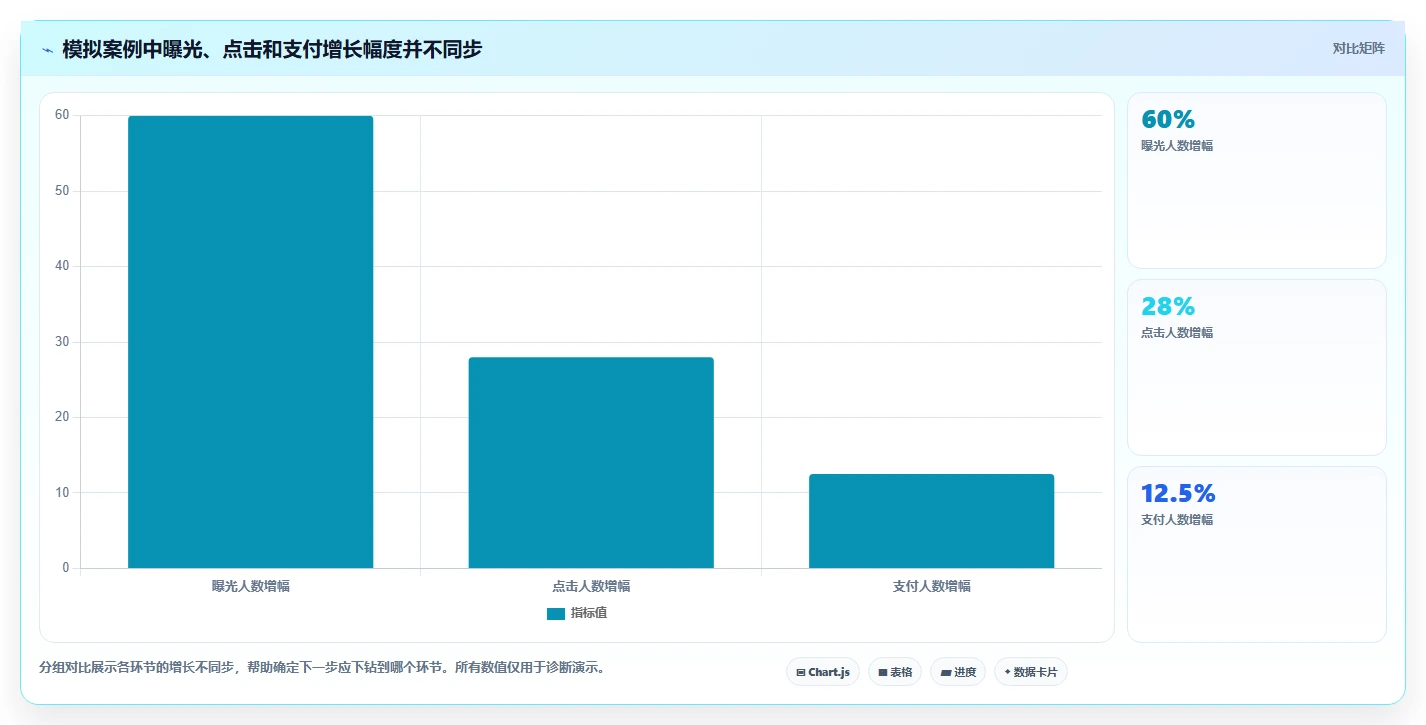1426x725 pixels.
Task: Click the 点击人数增幅 bar in chart
Action: point(591,463)
